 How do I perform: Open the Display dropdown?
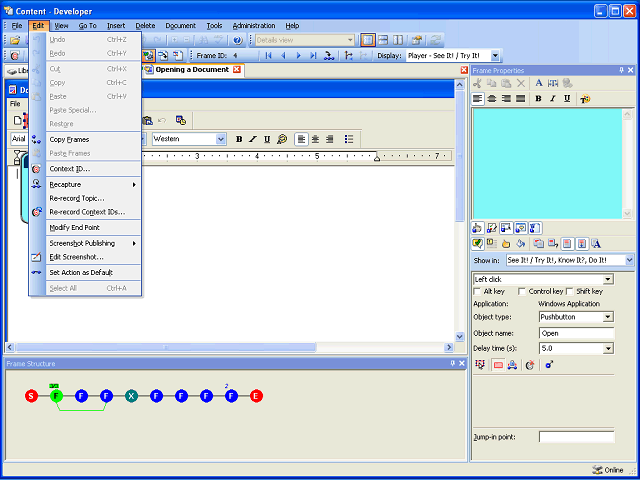(x=495, y=56)
